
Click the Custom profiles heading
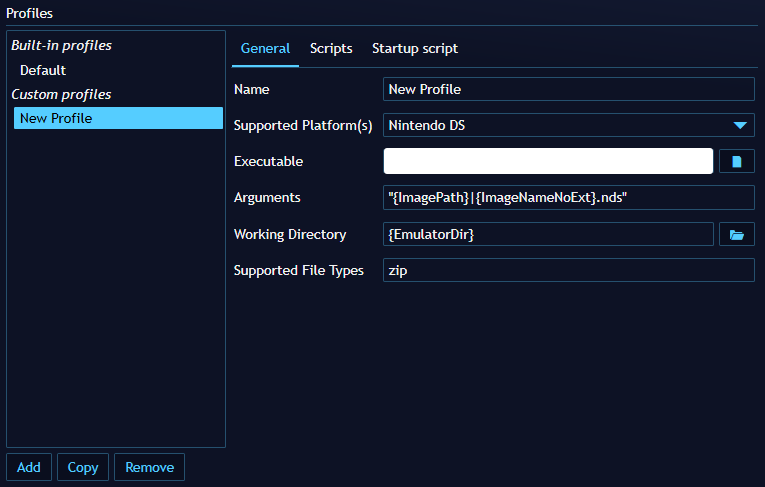coord(61,94)
